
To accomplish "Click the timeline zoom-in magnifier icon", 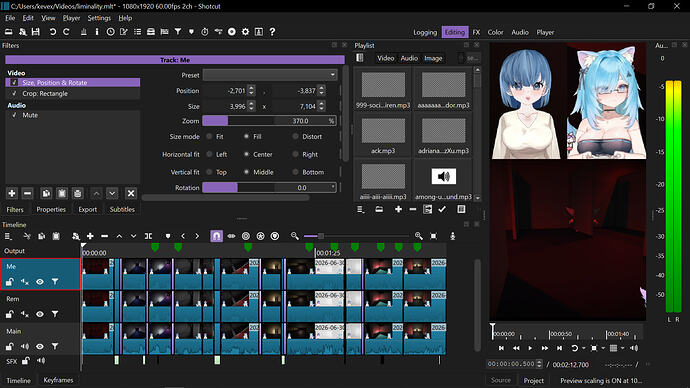I will (418, 236).
